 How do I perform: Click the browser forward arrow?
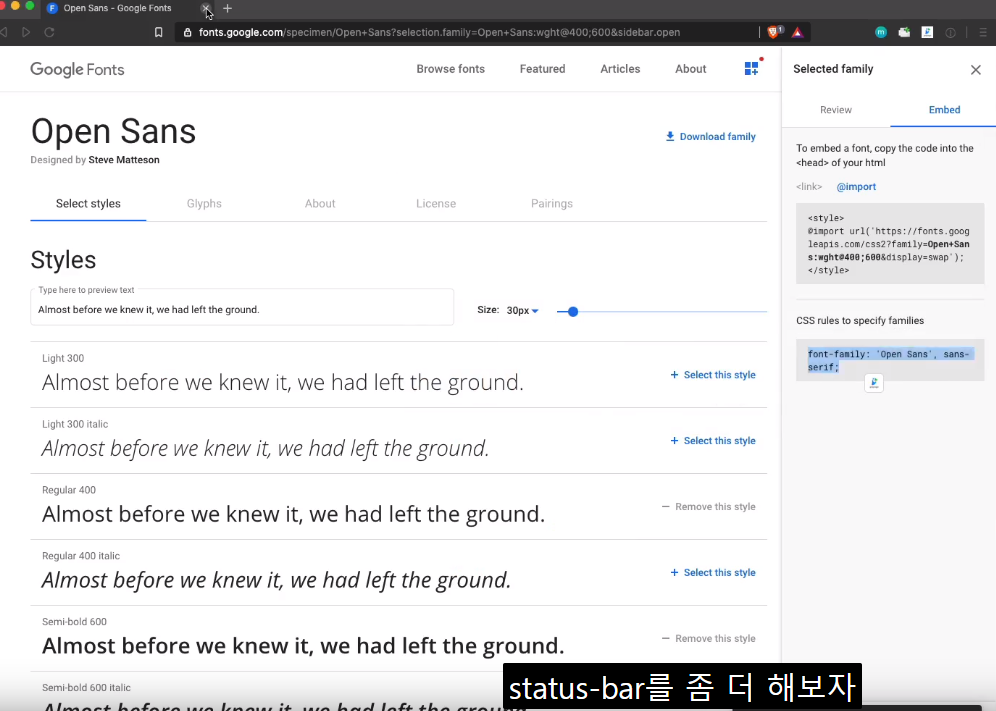[26, 32]
